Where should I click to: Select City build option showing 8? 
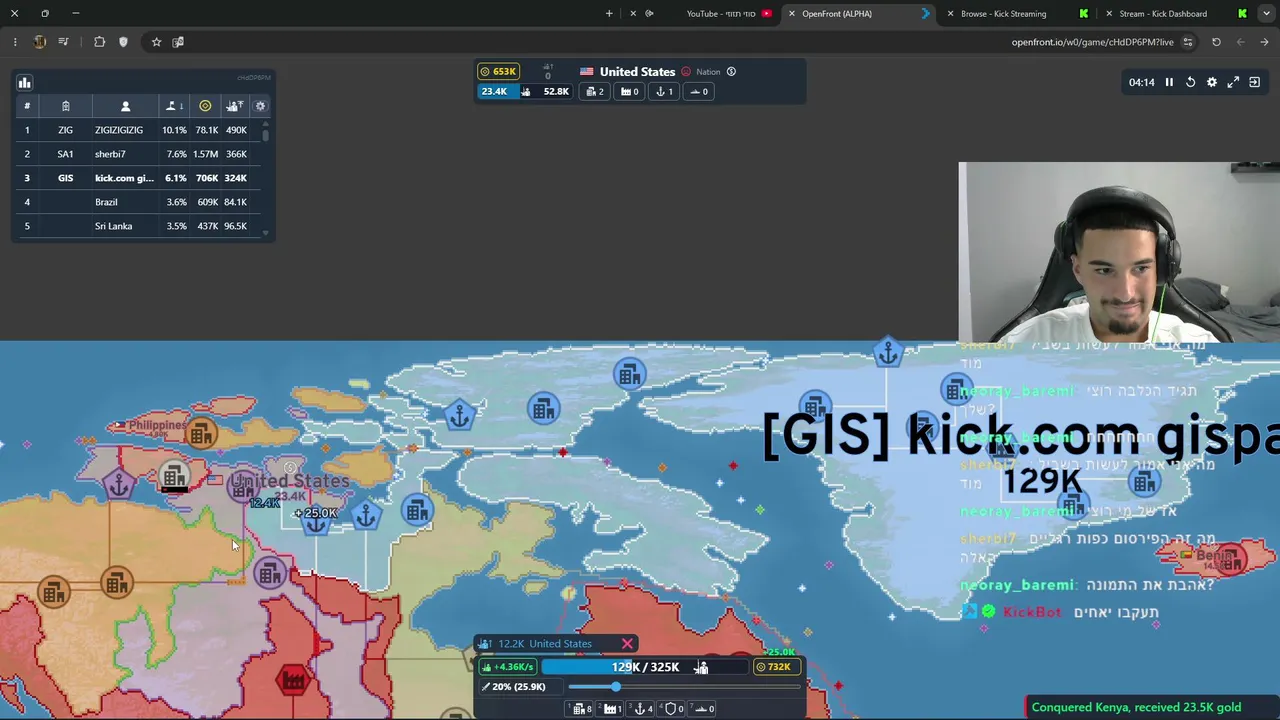point(582,709)
